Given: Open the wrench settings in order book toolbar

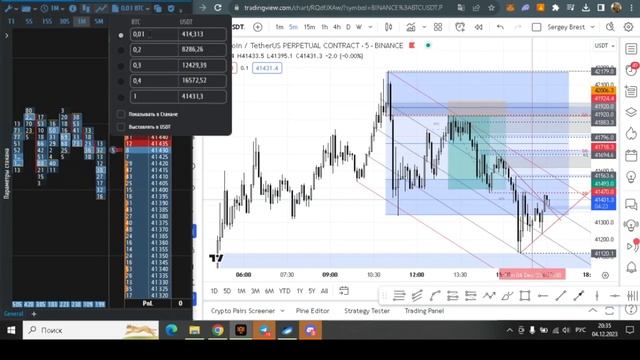Looking at the screenshot, I should click(8, 8).
